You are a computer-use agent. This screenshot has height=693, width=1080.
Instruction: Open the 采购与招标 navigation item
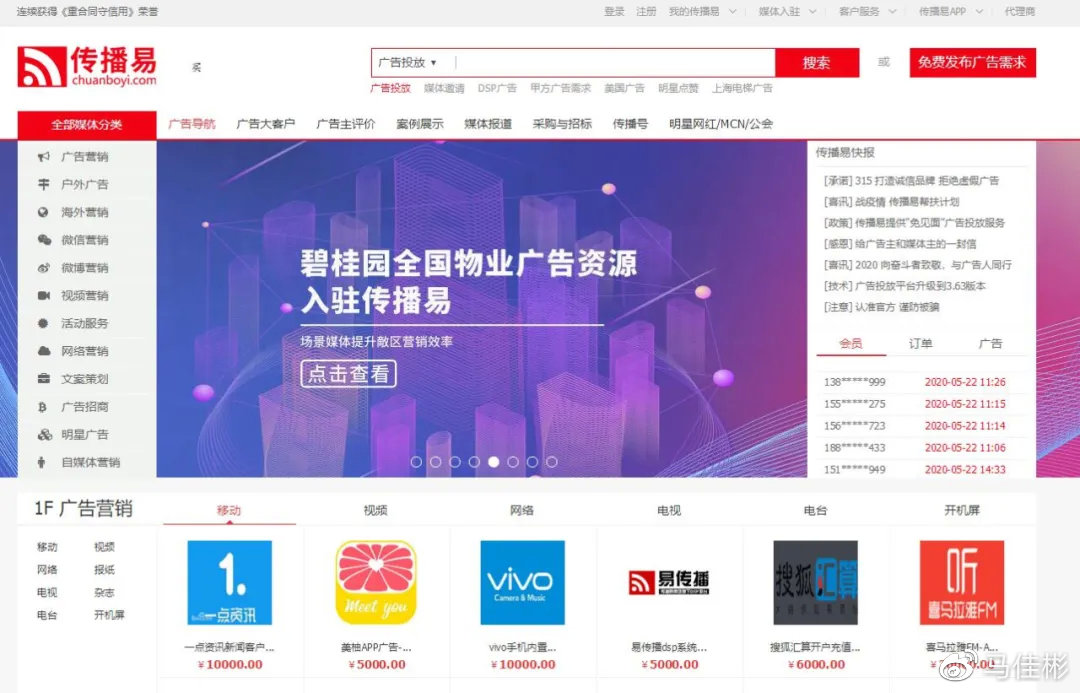click(x=562, y=124)
